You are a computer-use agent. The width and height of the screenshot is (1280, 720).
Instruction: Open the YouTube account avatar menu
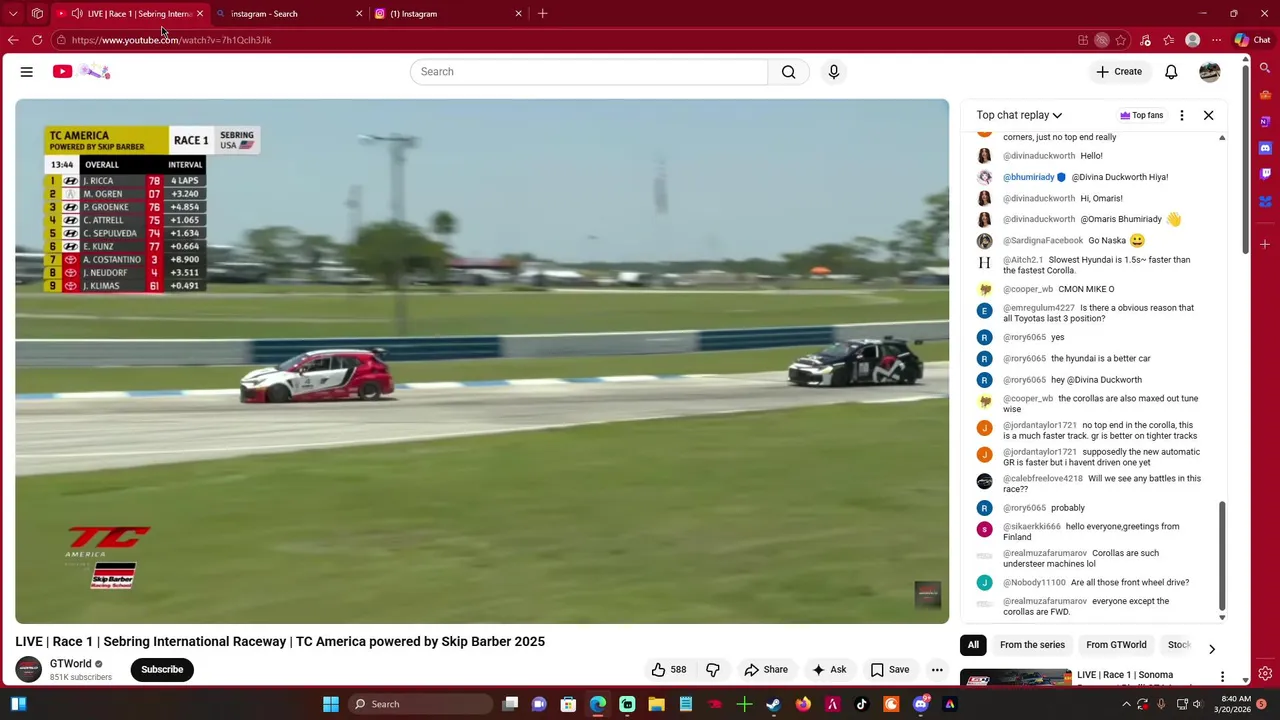pyautogui.click(x=1210, y=72)
